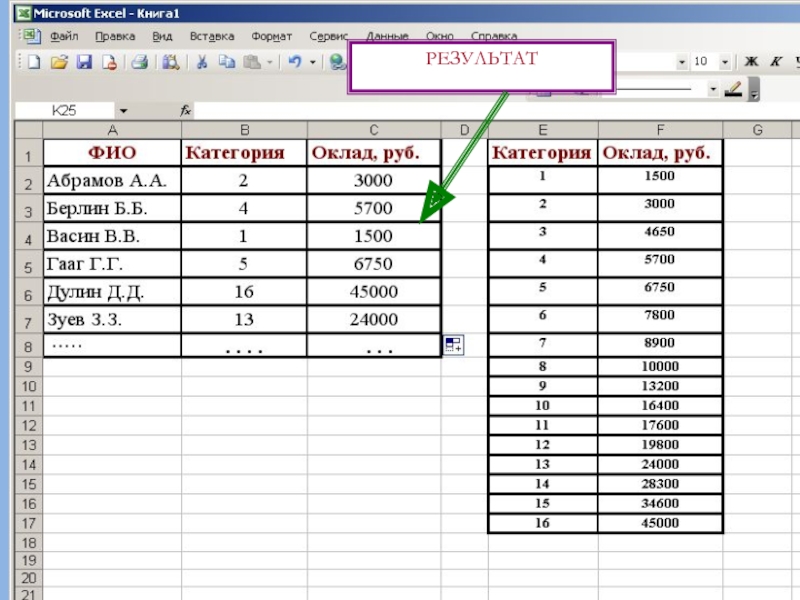Undo the last action

[294, 62]
